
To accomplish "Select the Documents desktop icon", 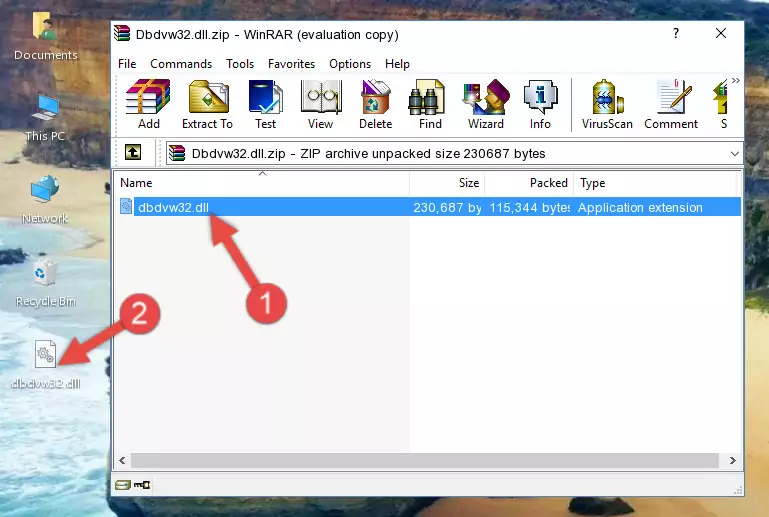I will pyautogui.click(x=46, y=36).
